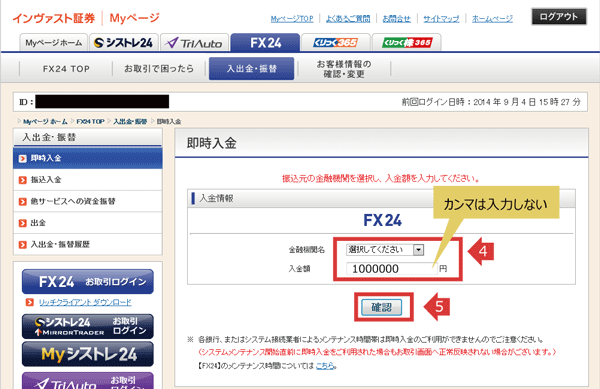Open the MyページTOP header link
The image size is (600, 389).
(x=292, y=18)
